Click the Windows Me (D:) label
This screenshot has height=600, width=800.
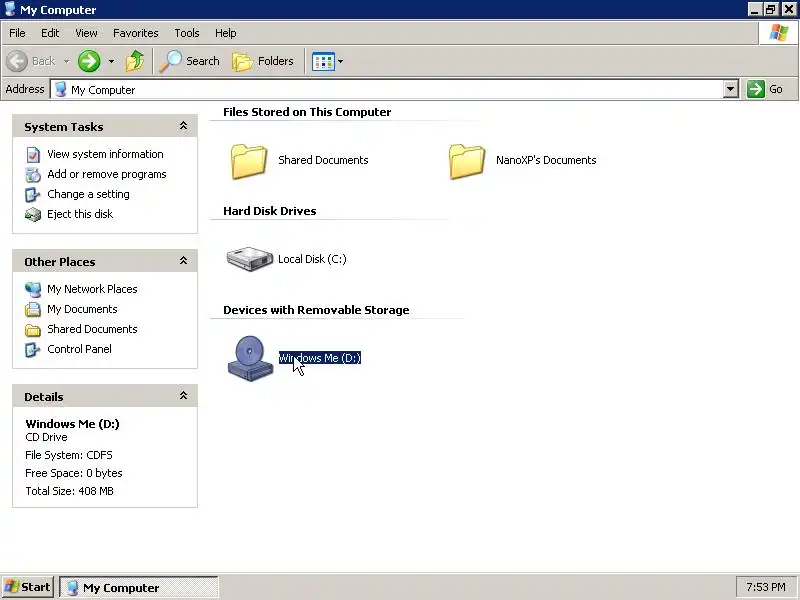point(320,358)
